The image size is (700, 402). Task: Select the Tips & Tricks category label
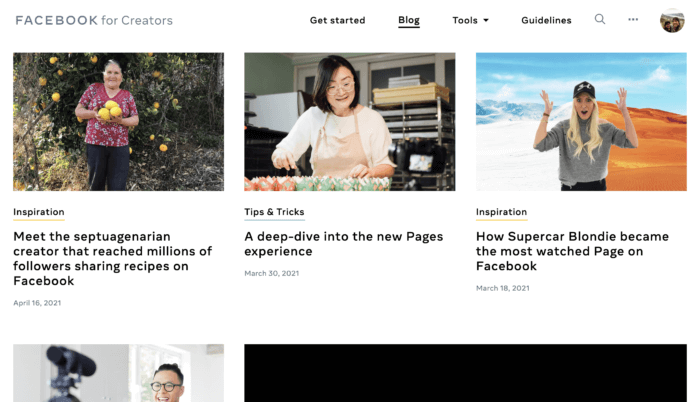274,212
